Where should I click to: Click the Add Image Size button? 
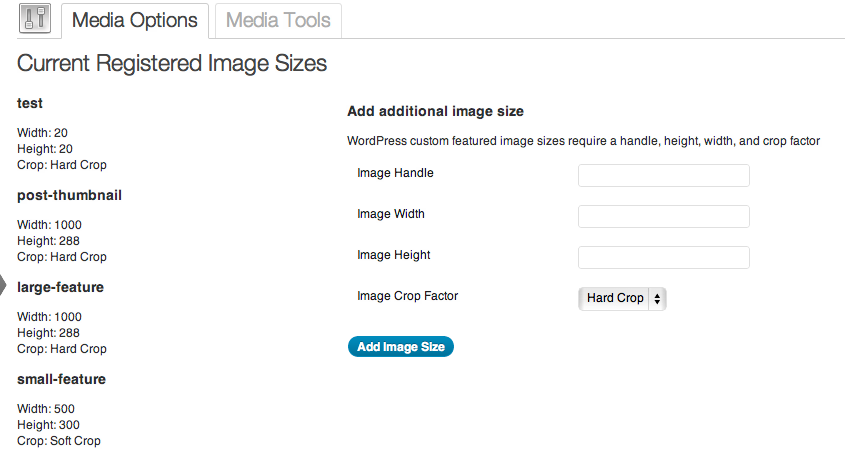(x=401, y=346)
